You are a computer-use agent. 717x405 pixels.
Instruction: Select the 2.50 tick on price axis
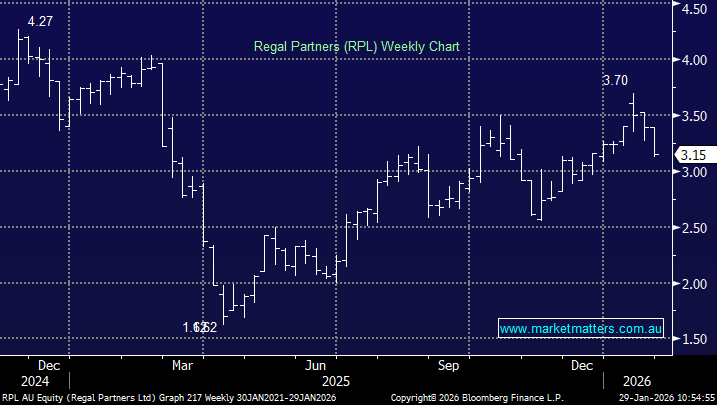point(693,228)
